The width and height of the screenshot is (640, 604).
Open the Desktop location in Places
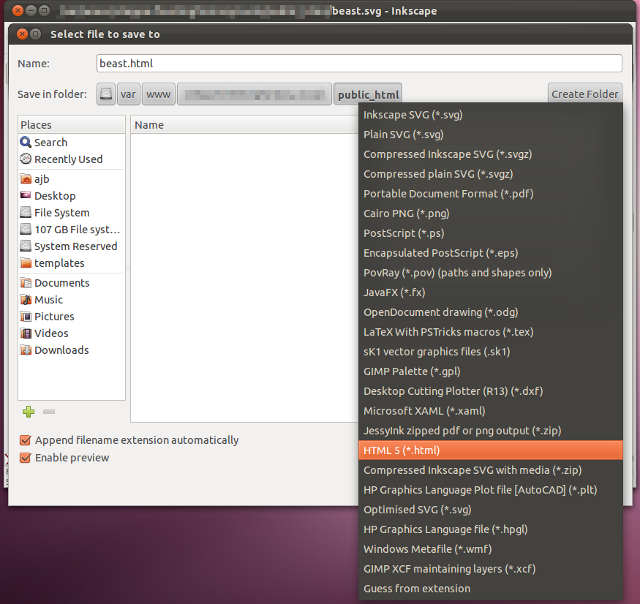[x=54, y=196]
